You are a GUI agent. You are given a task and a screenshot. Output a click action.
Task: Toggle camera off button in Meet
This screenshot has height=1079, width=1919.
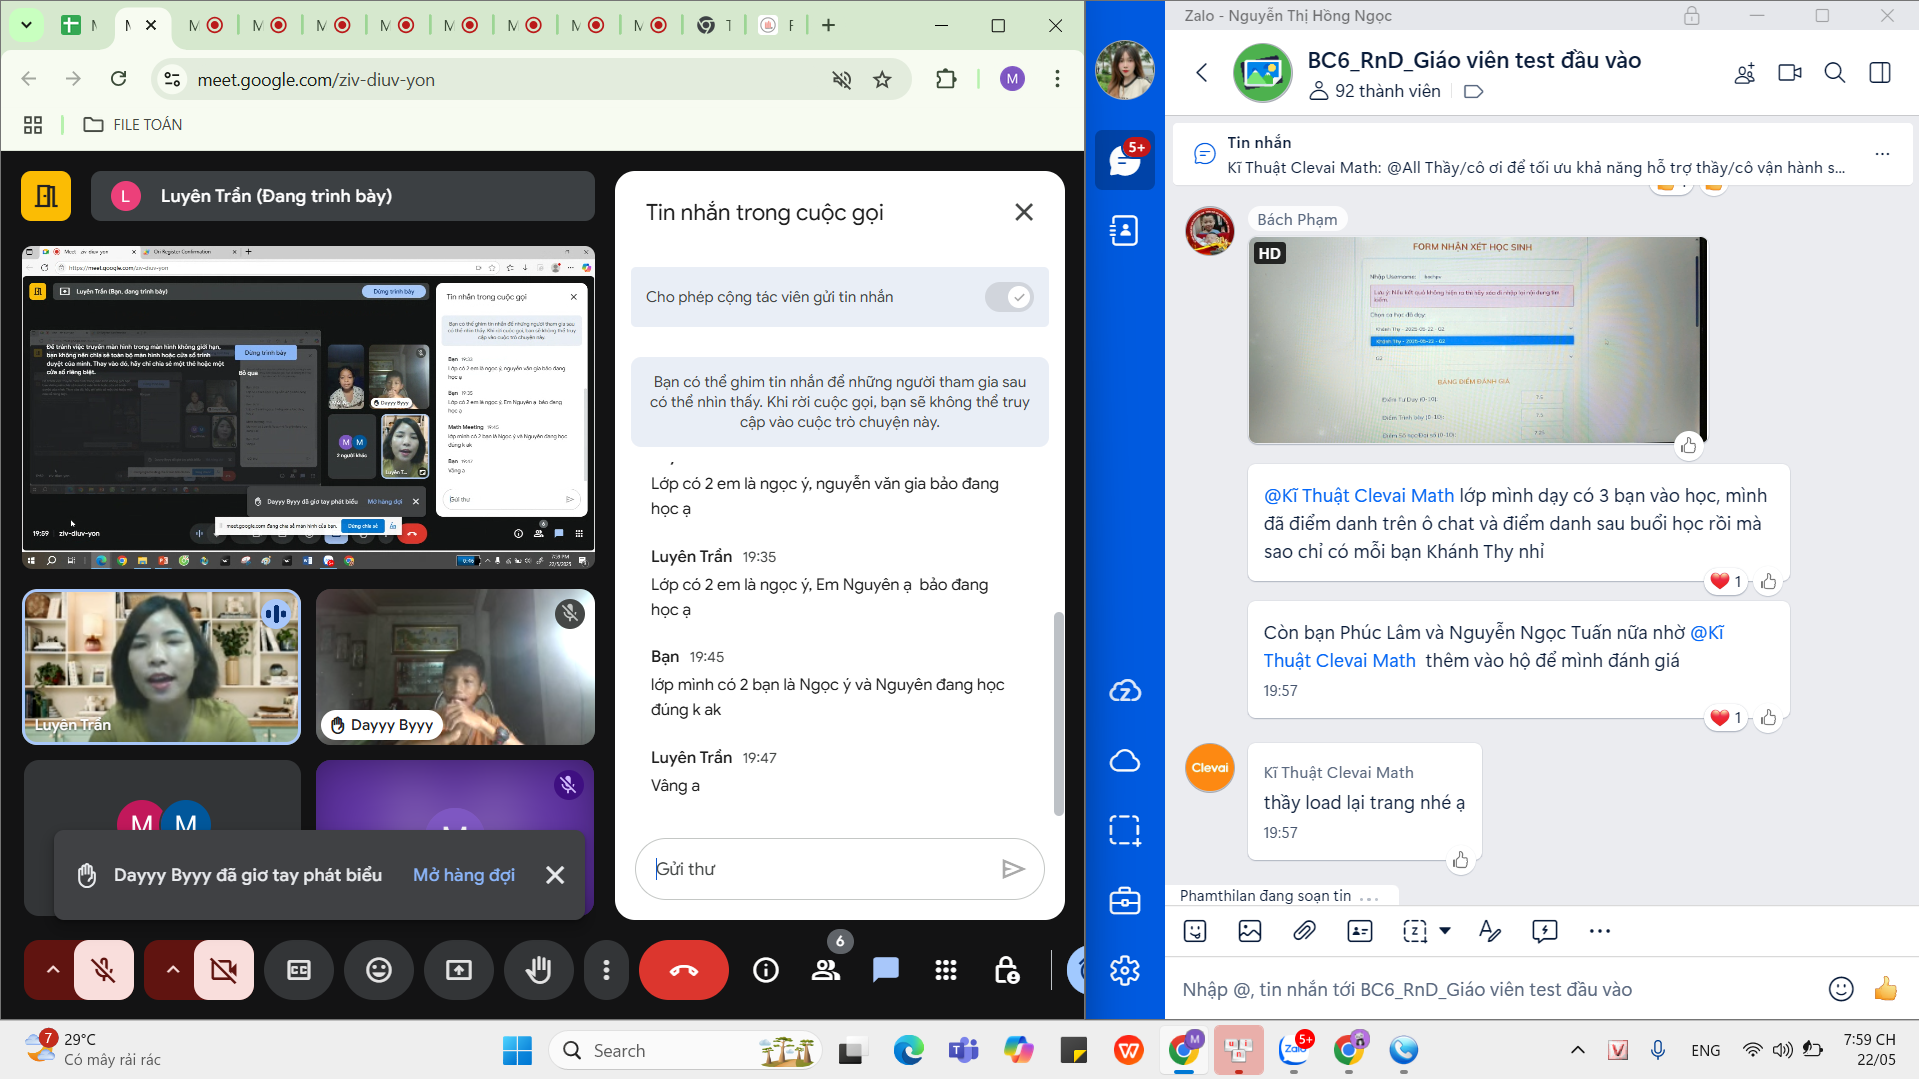tap(224, 970)
